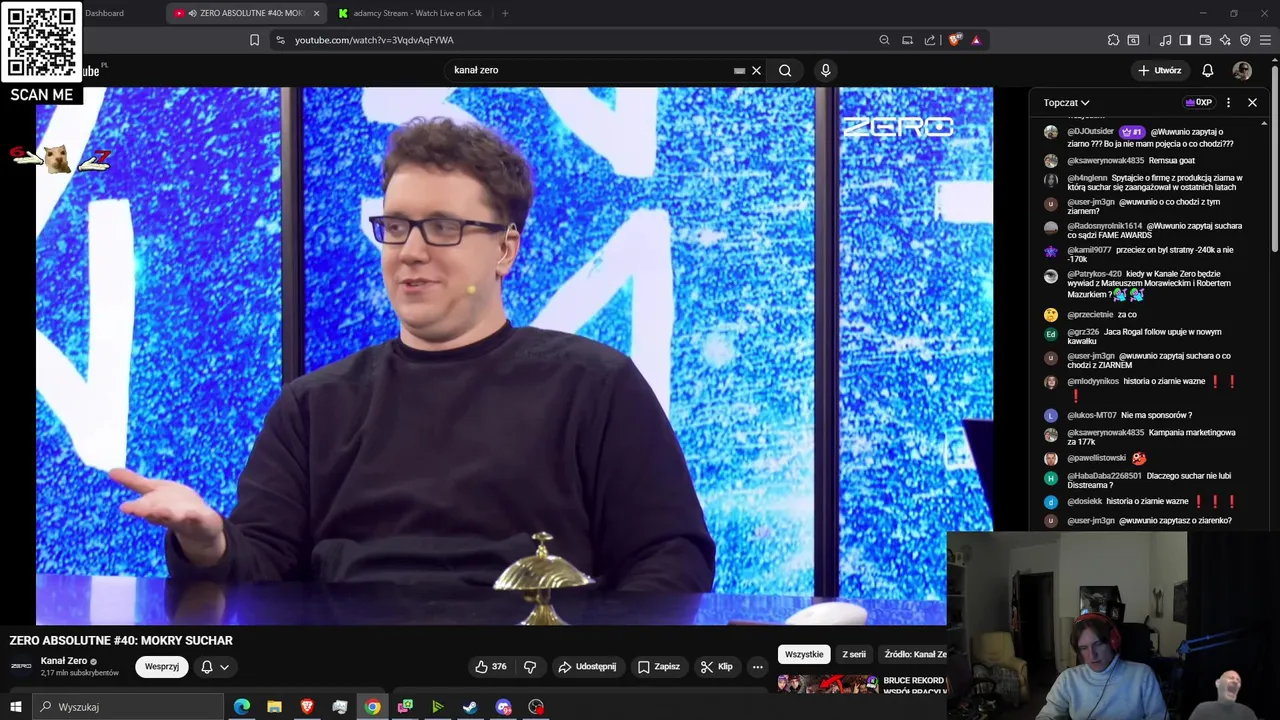Image resolution: width=1280 pixels, height=720 pixels.
Task: Like the video (376 likes)
Action: tap(491, 667)
